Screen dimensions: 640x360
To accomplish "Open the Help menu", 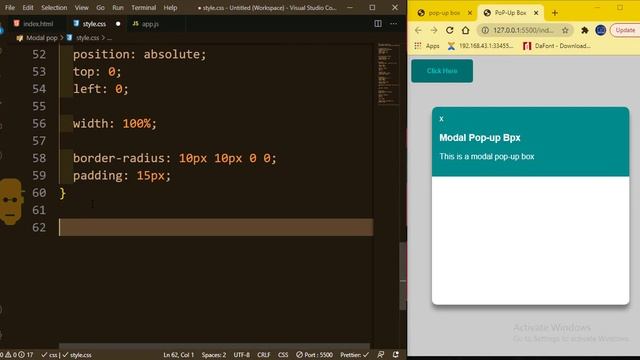I will point(170,7).
